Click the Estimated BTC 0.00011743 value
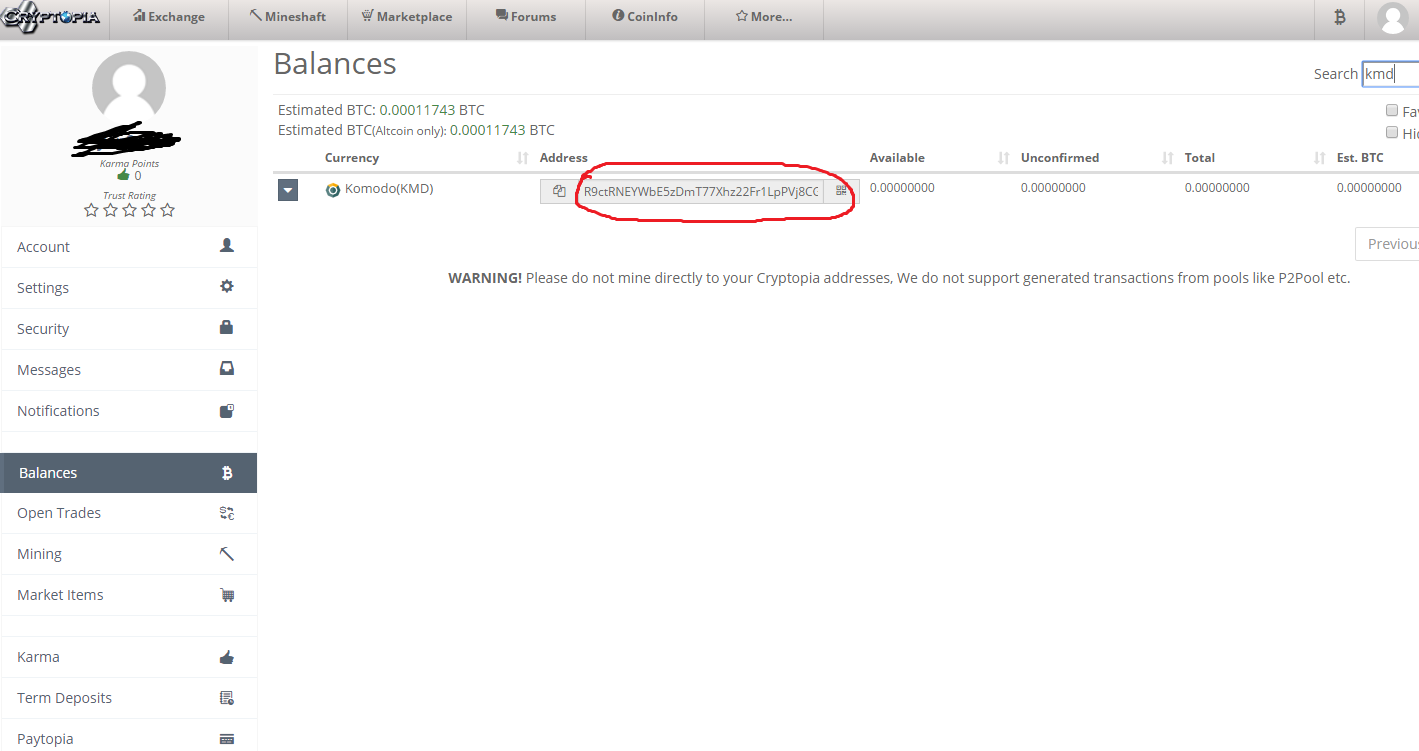This screenshot has width=1419, height=751. tap(432, 110)
